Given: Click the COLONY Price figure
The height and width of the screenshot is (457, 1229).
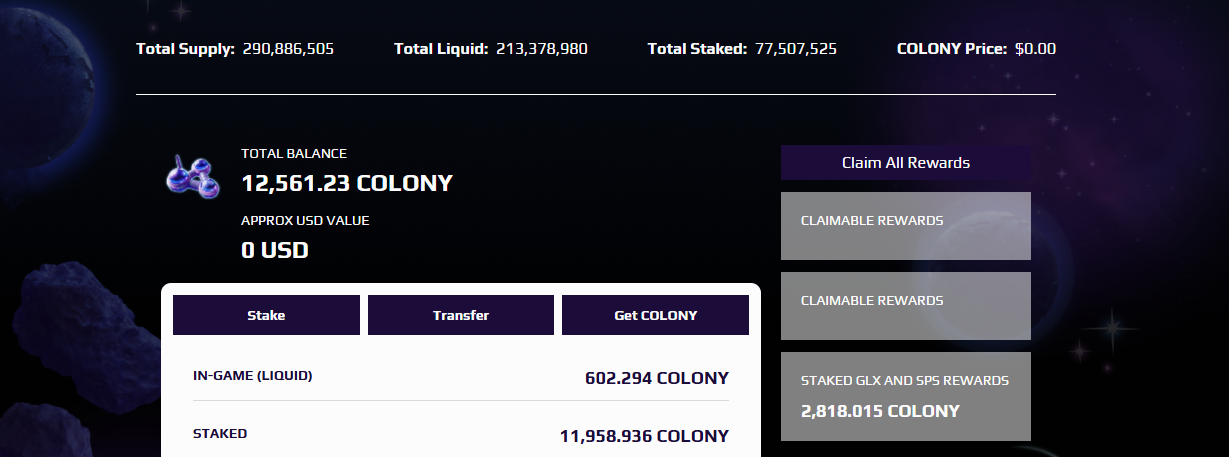Looking at the screenshot, I should point(1035,48).
